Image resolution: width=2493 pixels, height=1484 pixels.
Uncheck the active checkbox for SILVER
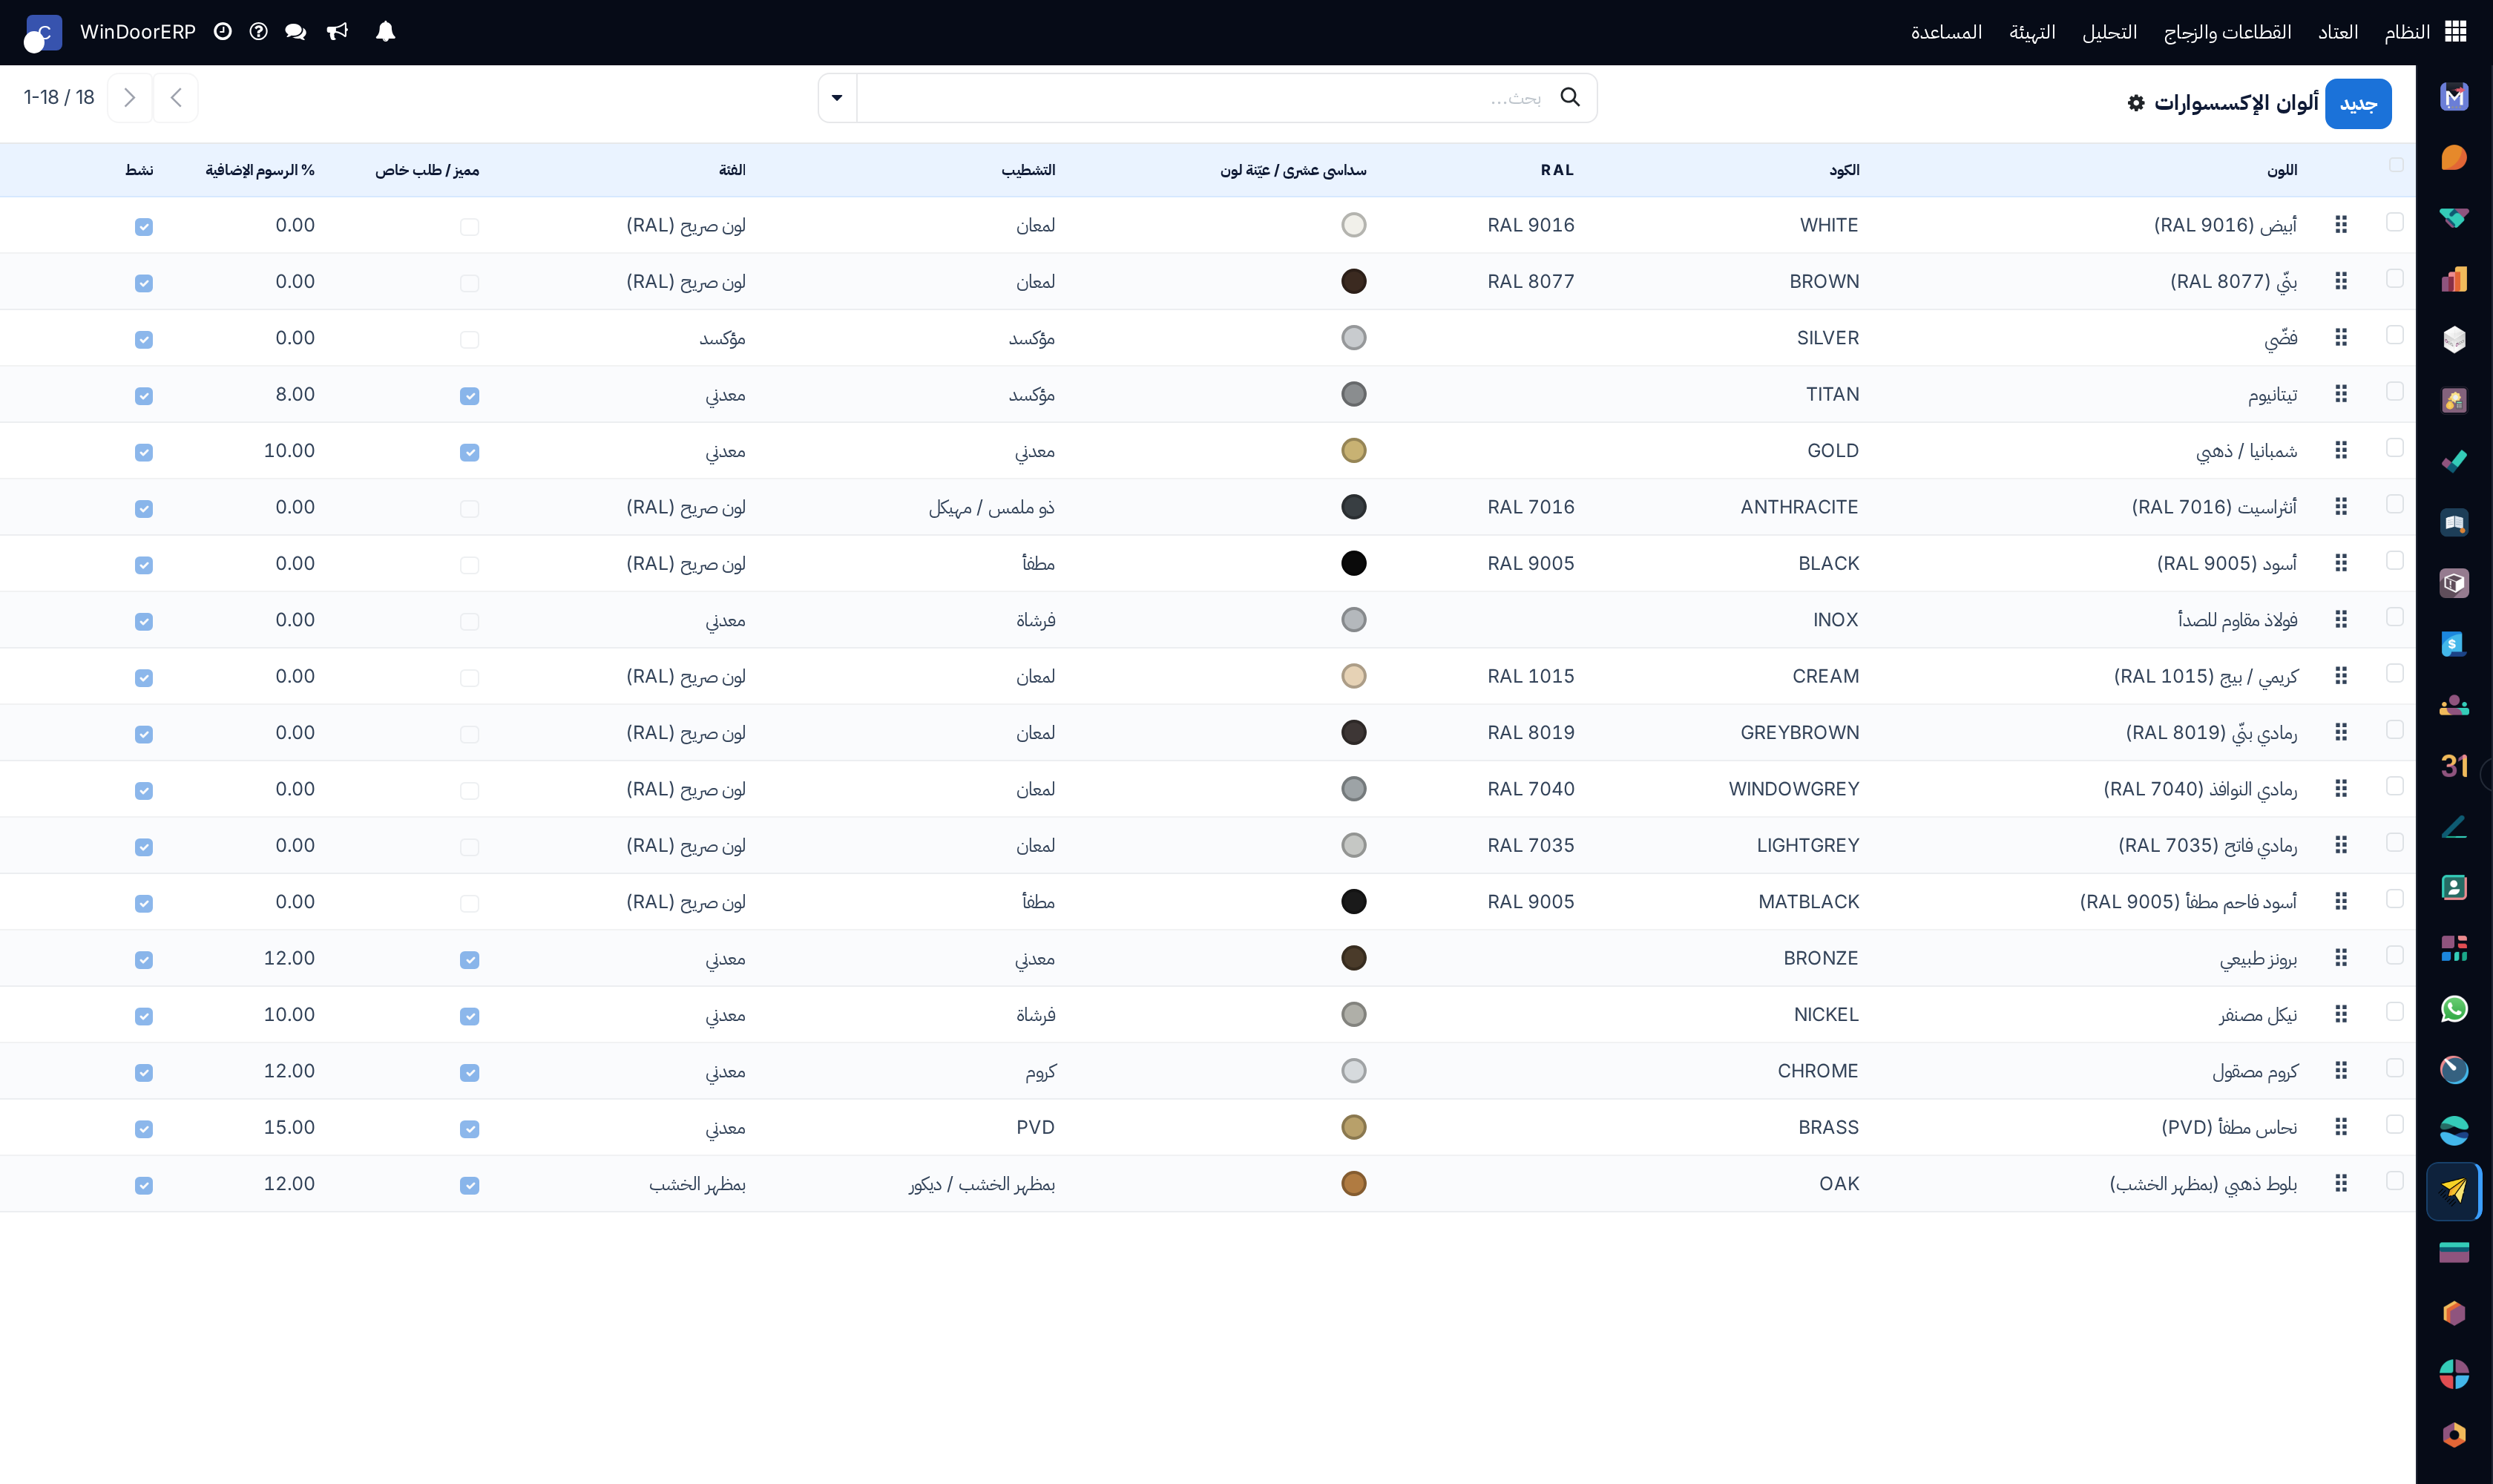[144, 340]
